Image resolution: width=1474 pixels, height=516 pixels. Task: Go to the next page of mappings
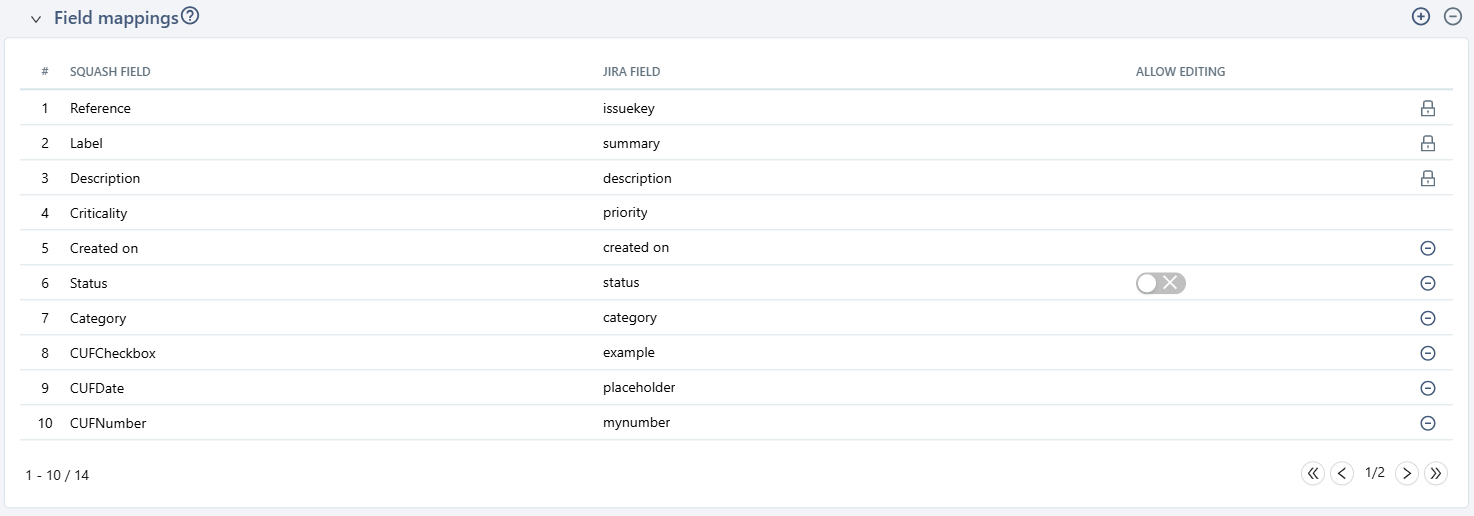tap(1407, 473)
